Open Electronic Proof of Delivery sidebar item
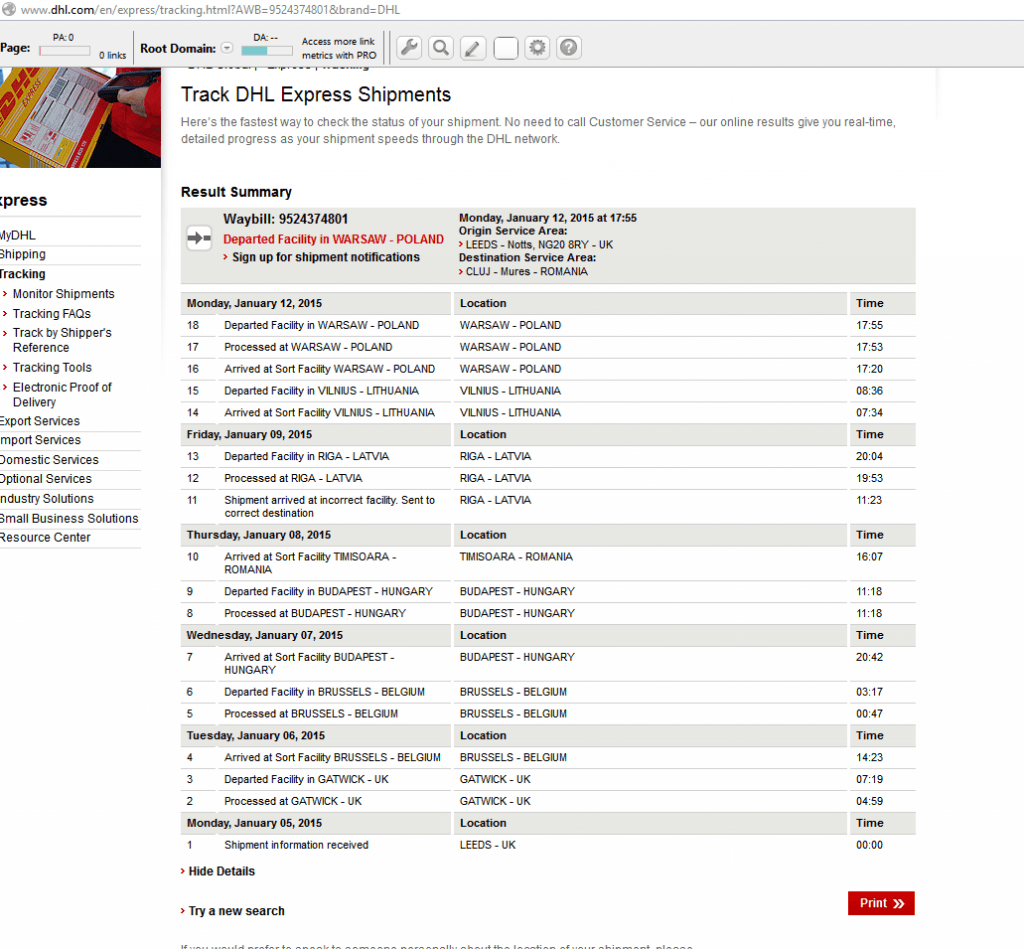This screenshot has width=1024, height=949. (x=62, y=394)
